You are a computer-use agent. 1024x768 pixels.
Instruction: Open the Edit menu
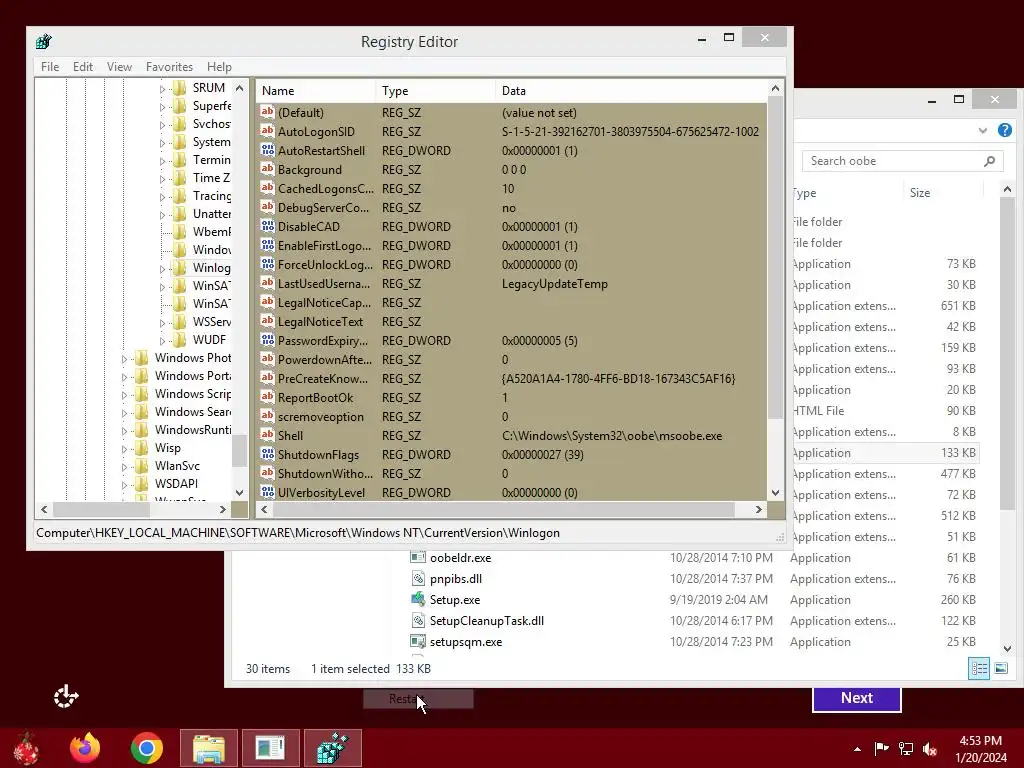pos(82,67)
